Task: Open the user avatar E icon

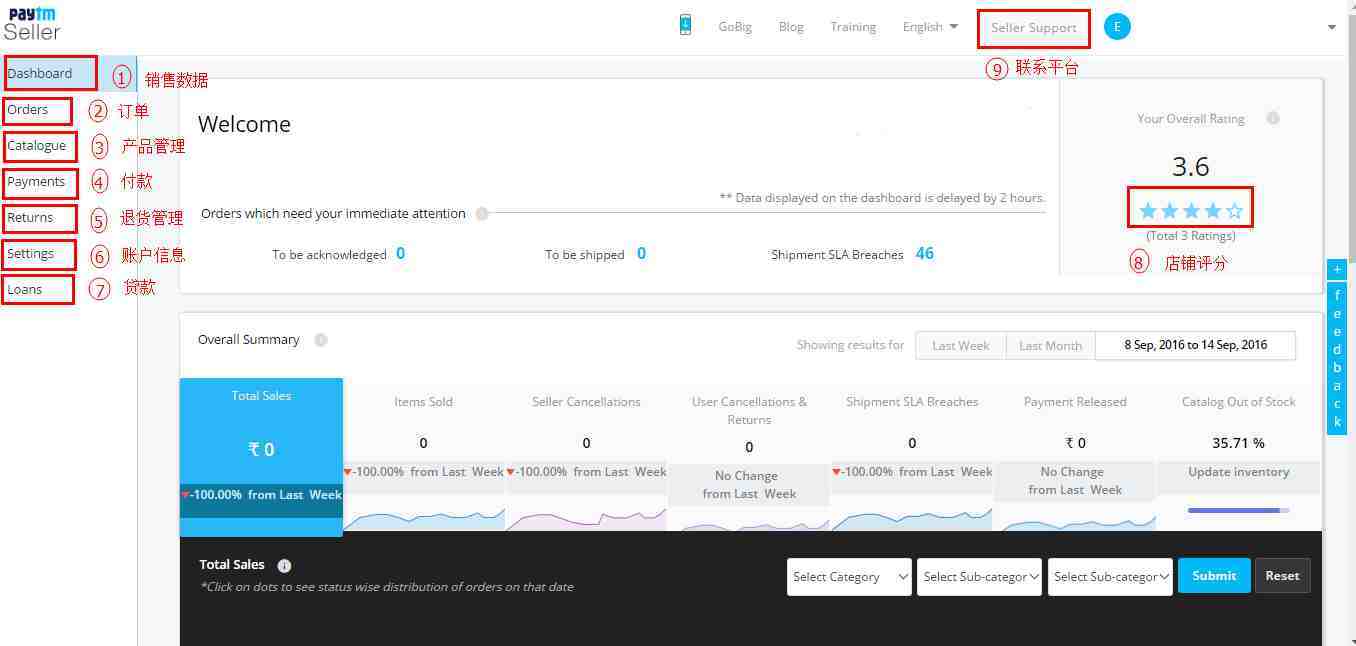Action: pos(1117,27)
